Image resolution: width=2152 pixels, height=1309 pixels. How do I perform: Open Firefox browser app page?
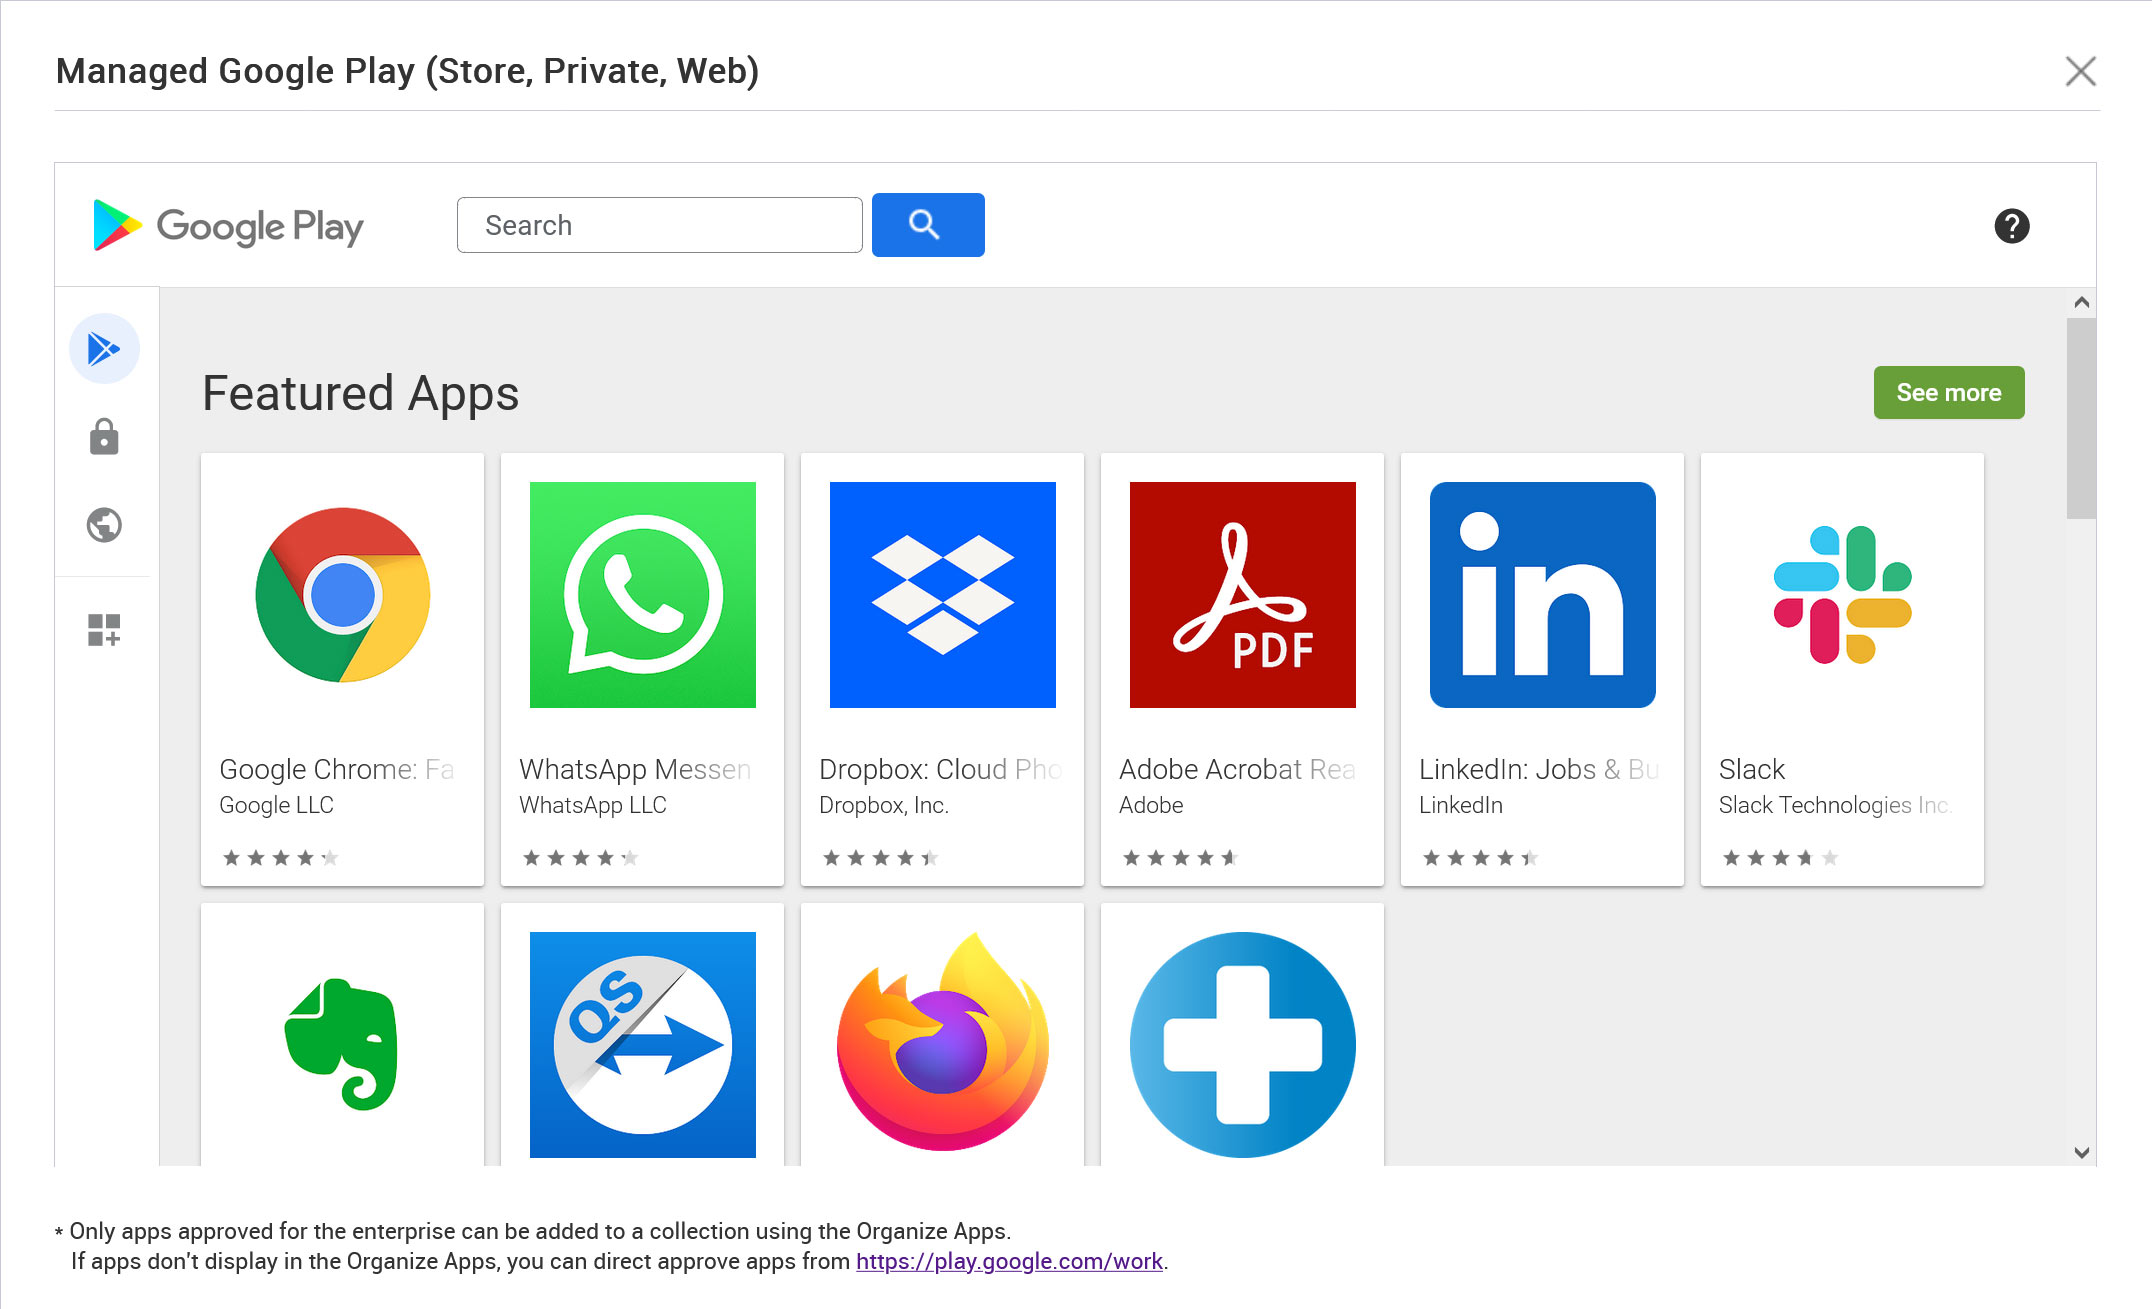coord(942,1045)
